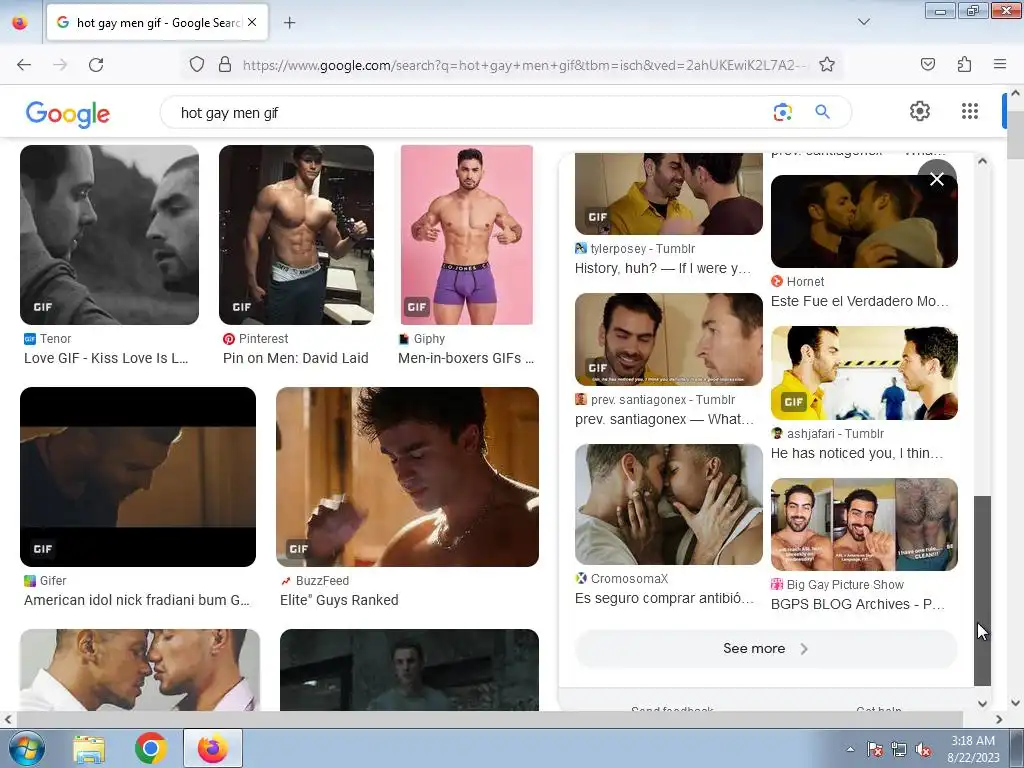Screen dimensions: 1024x768
Task: Click the side panel scroll down arrow
Action: click(x=982, y=703)
